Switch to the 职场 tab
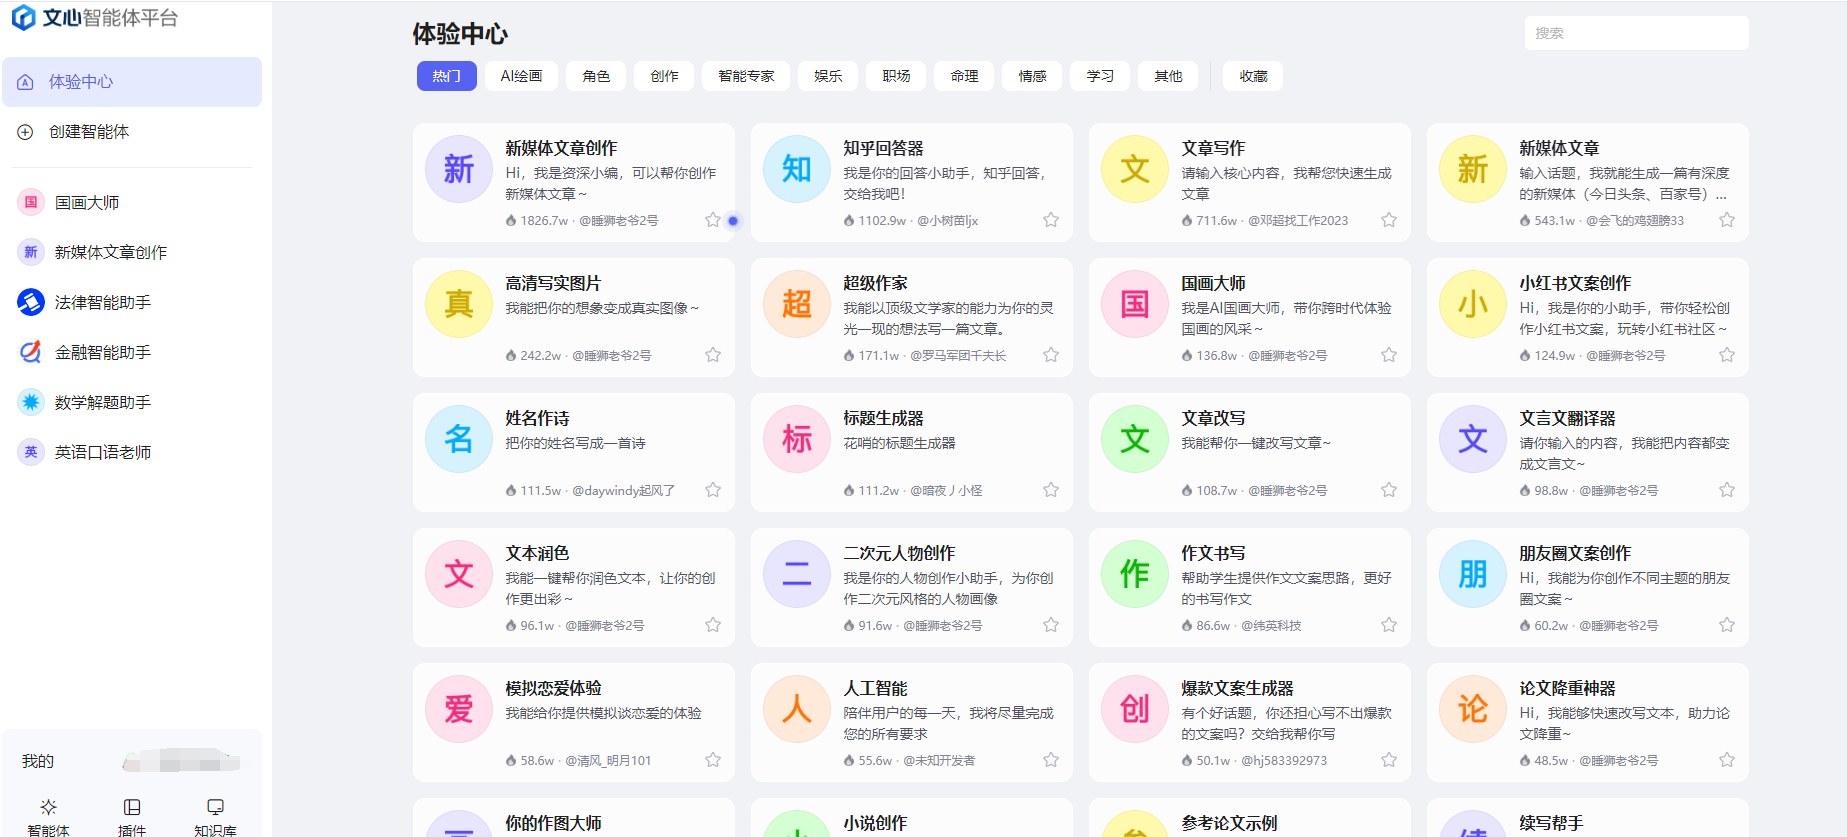This screenshot has width=1847, height=837. tap(896, 76)
